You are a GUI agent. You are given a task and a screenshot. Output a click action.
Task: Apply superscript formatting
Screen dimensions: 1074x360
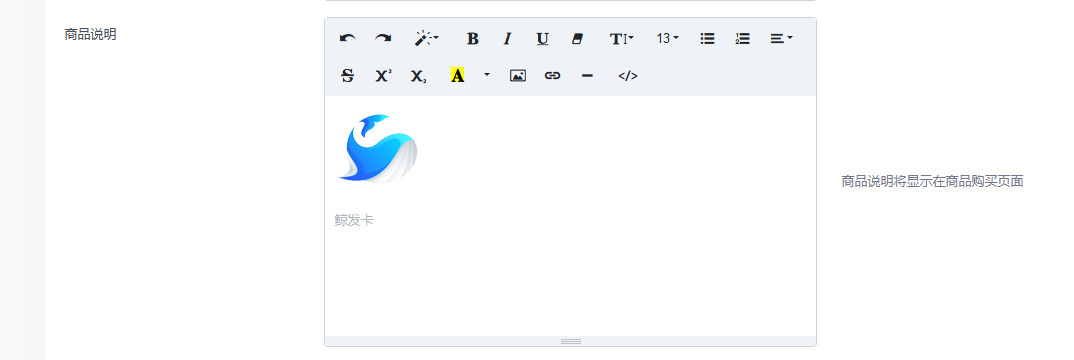tap(384, 75)
